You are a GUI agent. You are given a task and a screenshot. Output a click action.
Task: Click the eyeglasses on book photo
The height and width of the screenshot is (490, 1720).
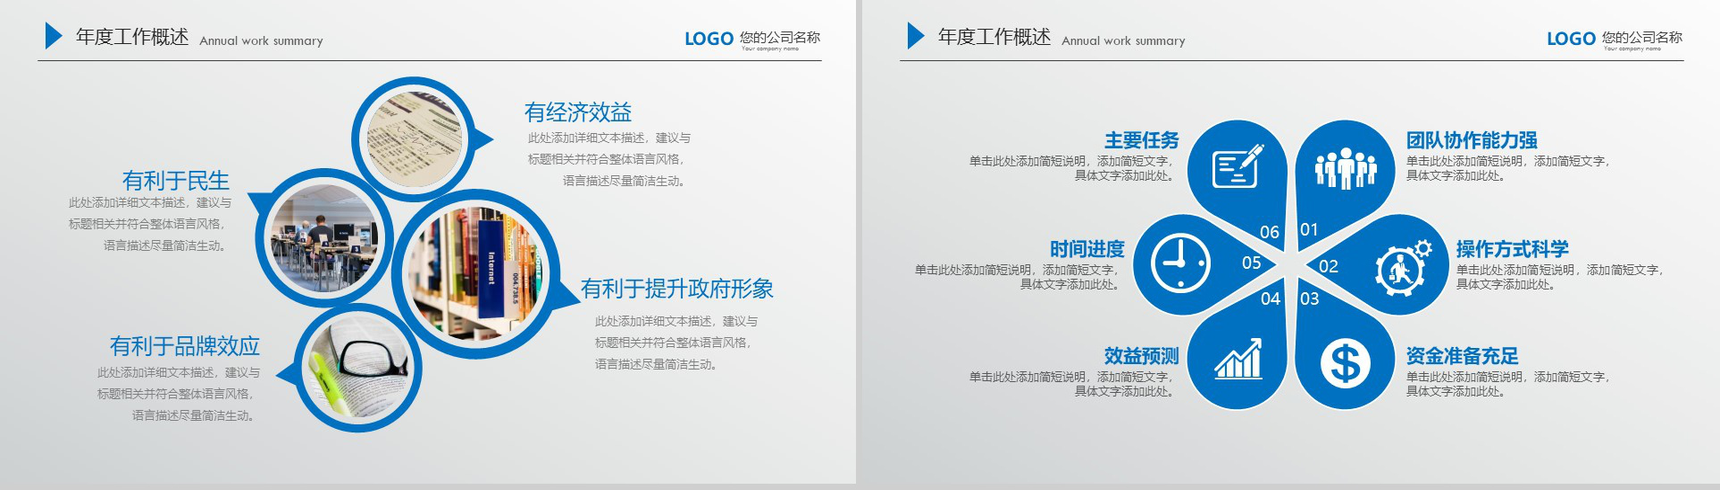pos(360,366)
